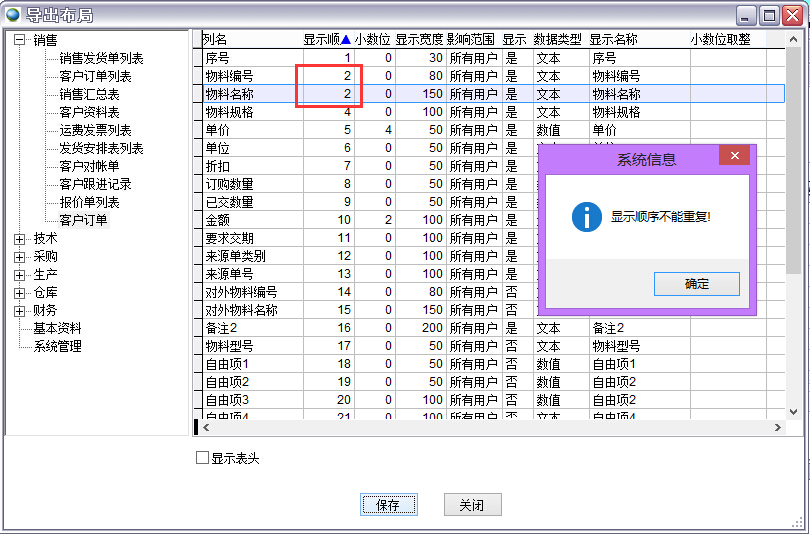Click the horizontal scrollbar right arrow
The height and width of the screenshot is (534, 810).
(x=778, y=428)
